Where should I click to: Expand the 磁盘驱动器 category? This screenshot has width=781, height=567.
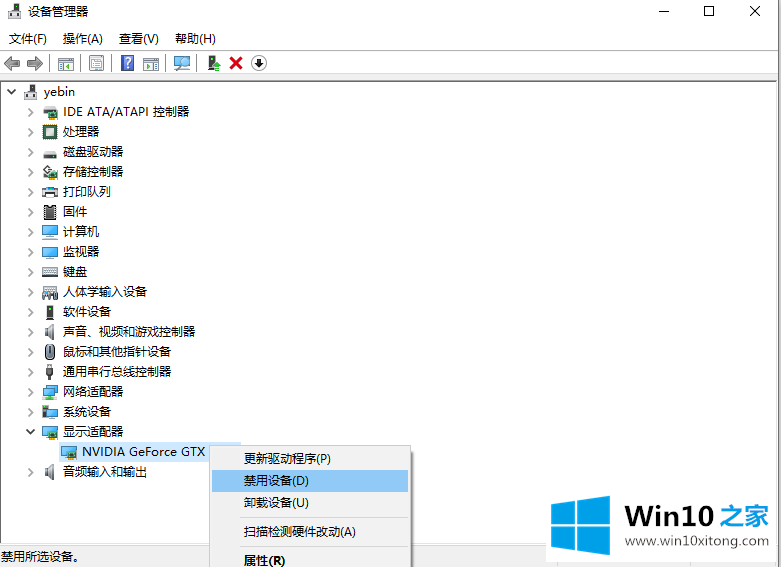tap(31, 152)
